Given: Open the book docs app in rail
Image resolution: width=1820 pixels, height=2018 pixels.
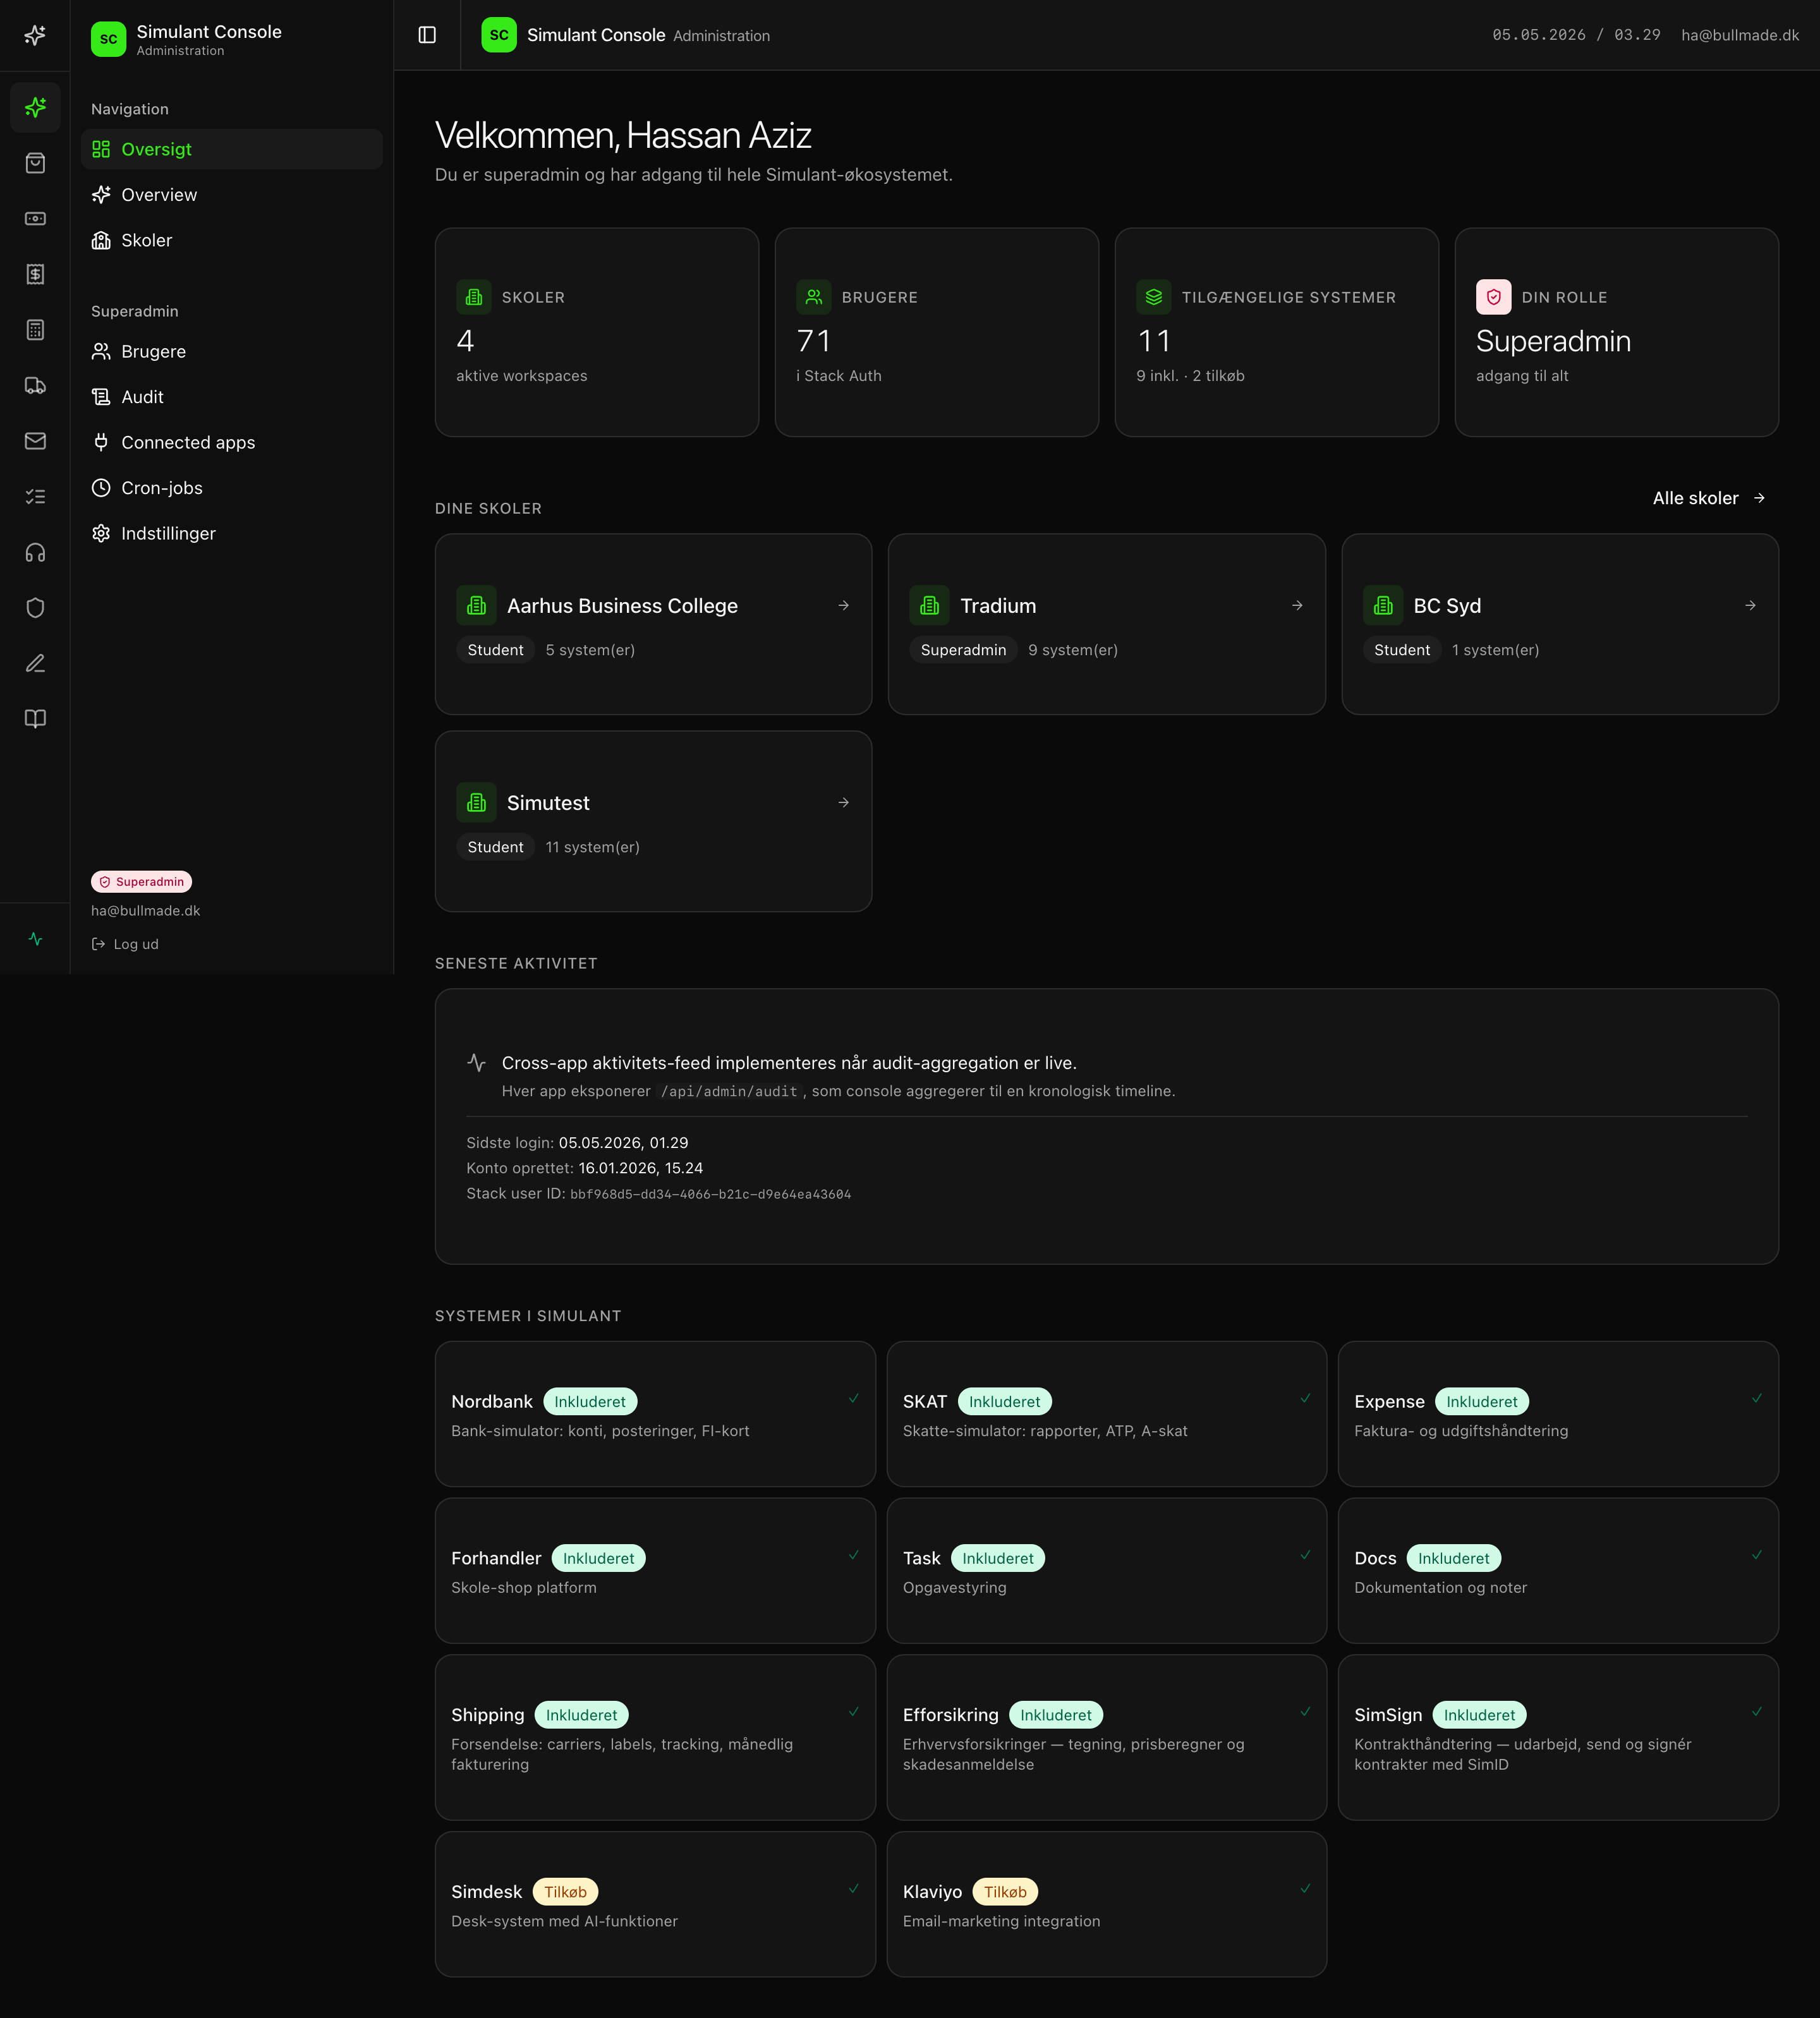Looking at the screenshot, I should coord(35,719).
